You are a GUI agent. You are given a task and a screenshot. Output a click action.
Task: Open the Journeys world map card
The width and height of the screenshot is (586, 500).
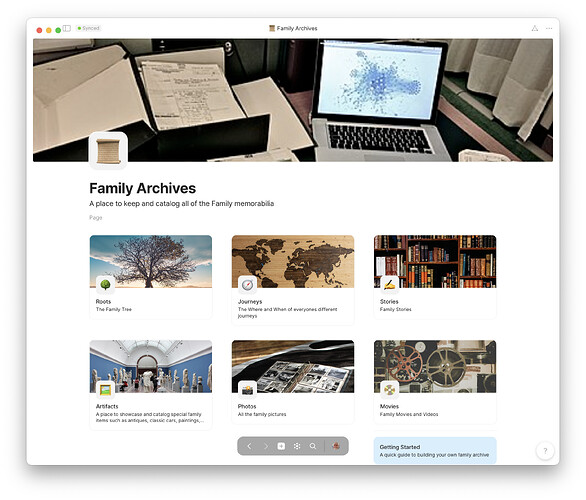(293, 280)
